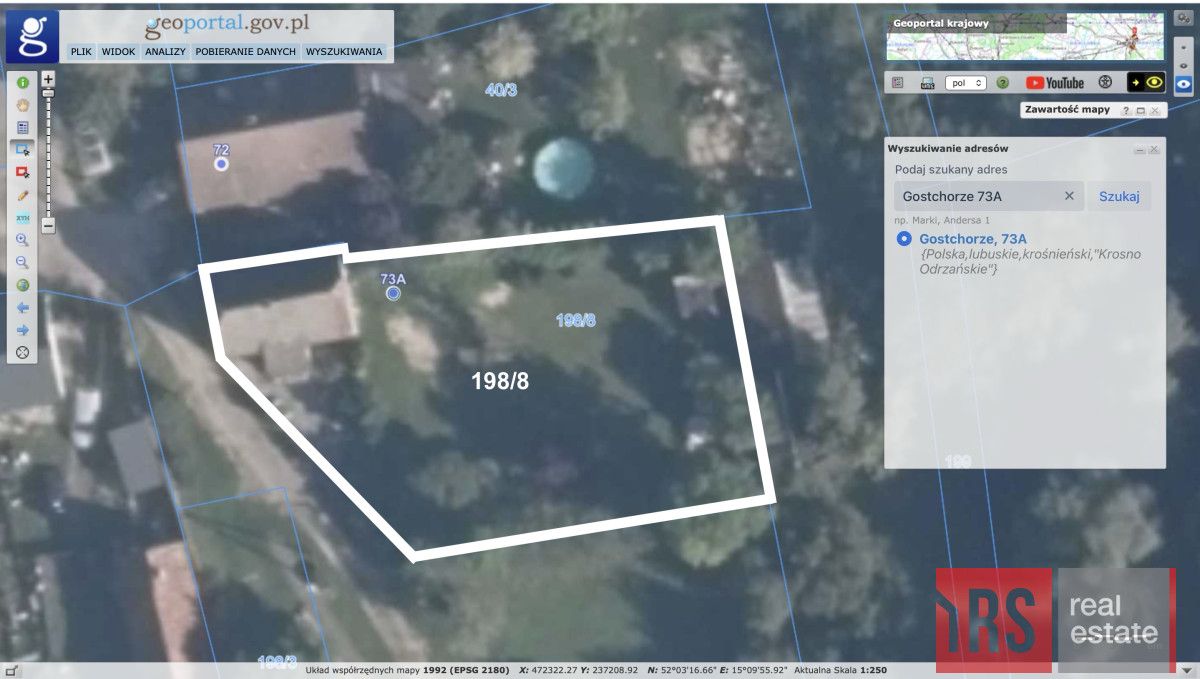Click the legend list icon in top toolbar
Viewport: 1200px width, 679px height.
[898, 83]
